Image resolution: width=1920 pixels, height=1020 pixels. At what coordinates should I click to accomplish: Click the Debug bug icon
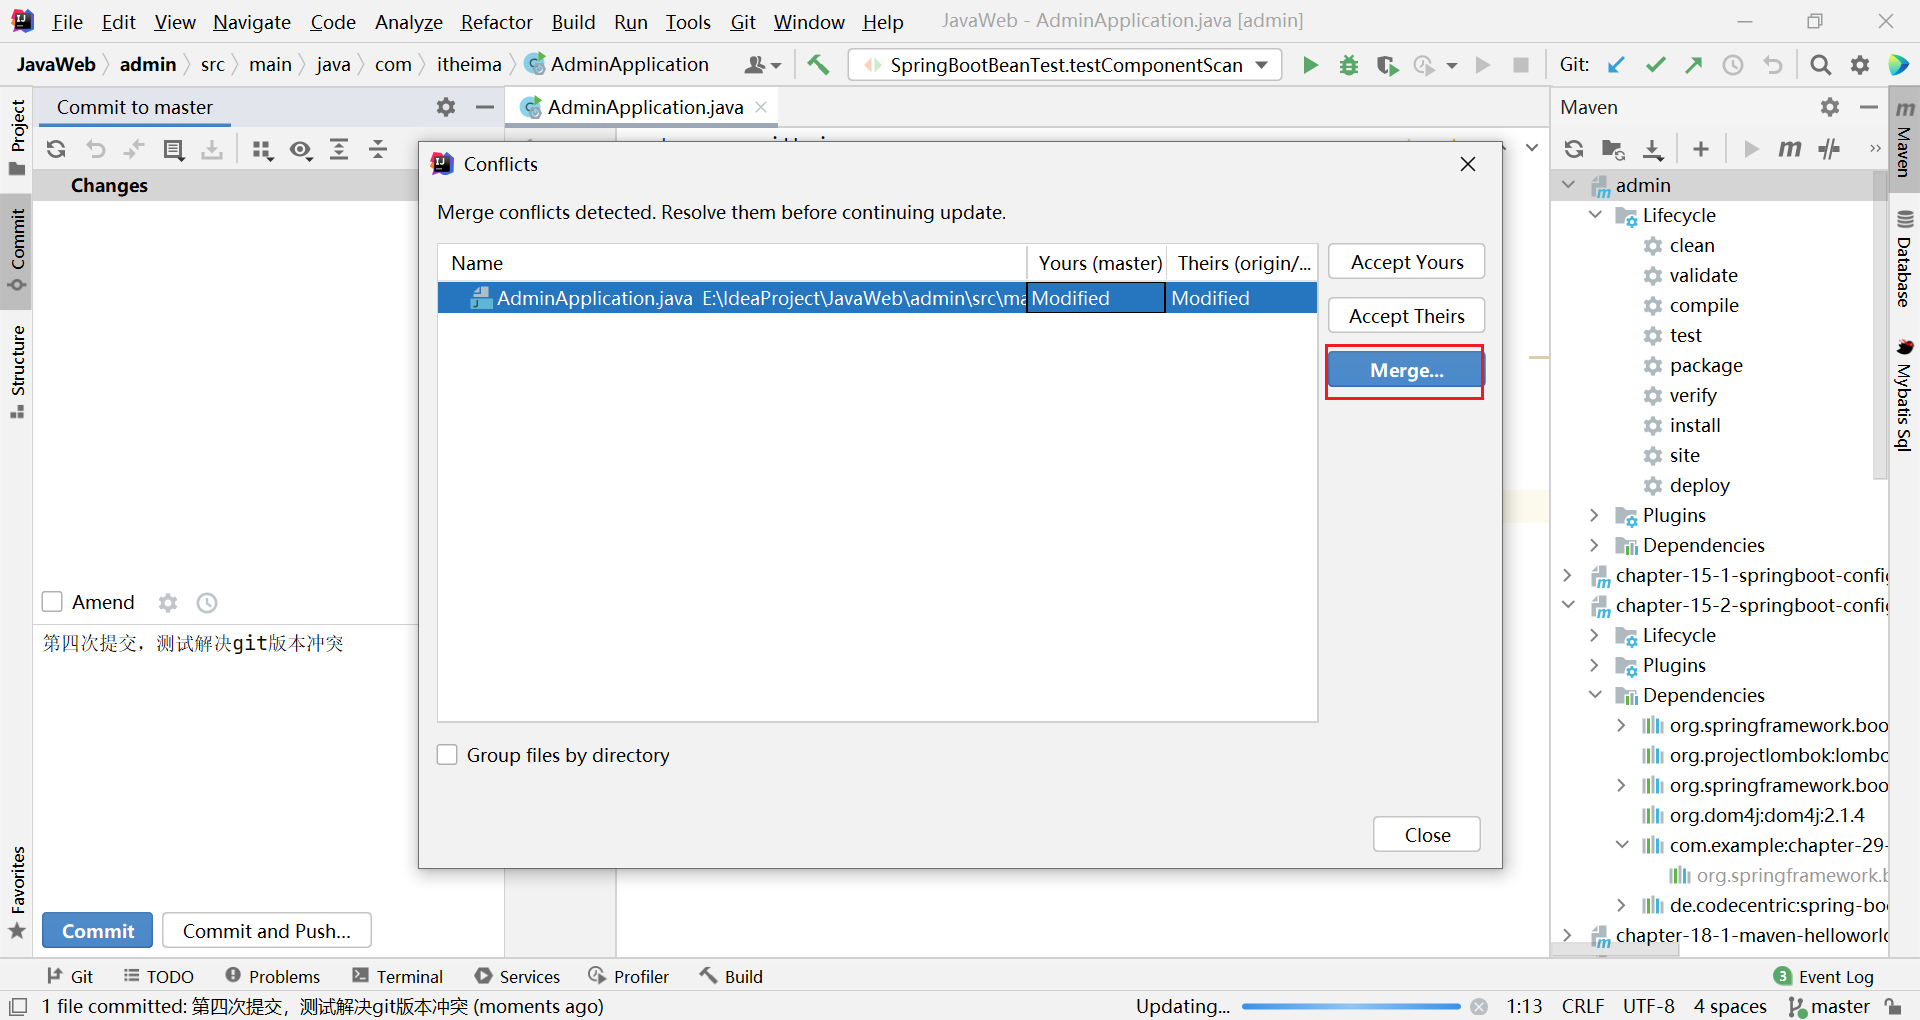1349,65
